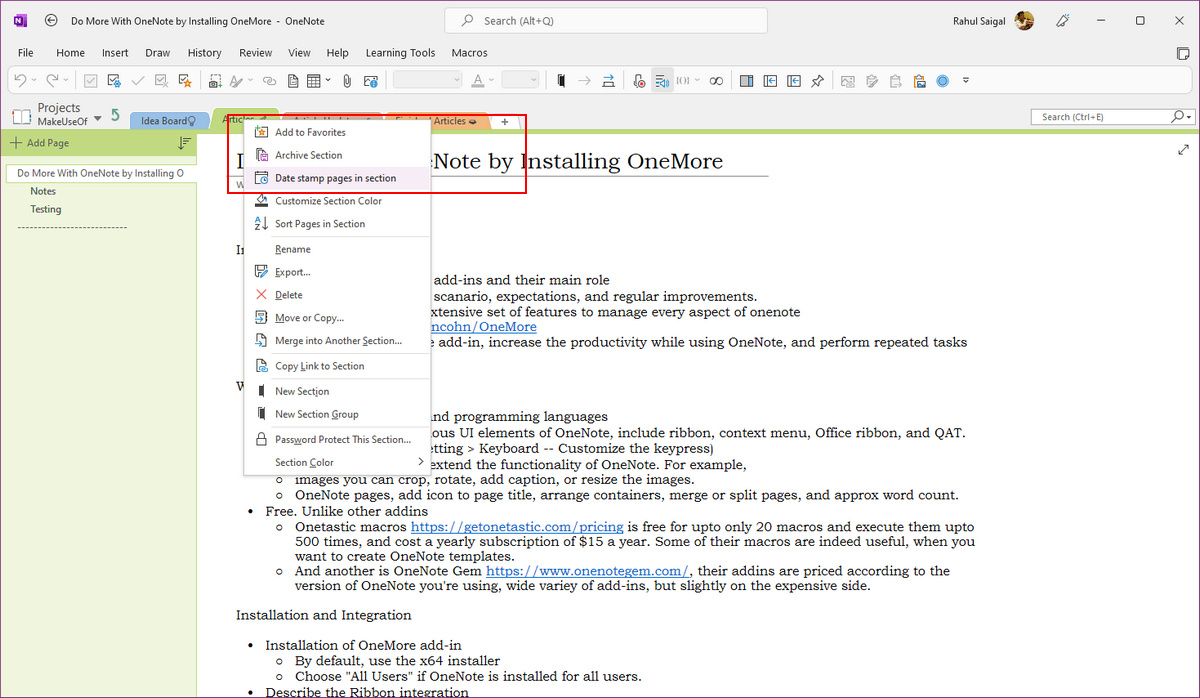
Task: Select Copy Link to Section
Action: (x=337, y=366)
